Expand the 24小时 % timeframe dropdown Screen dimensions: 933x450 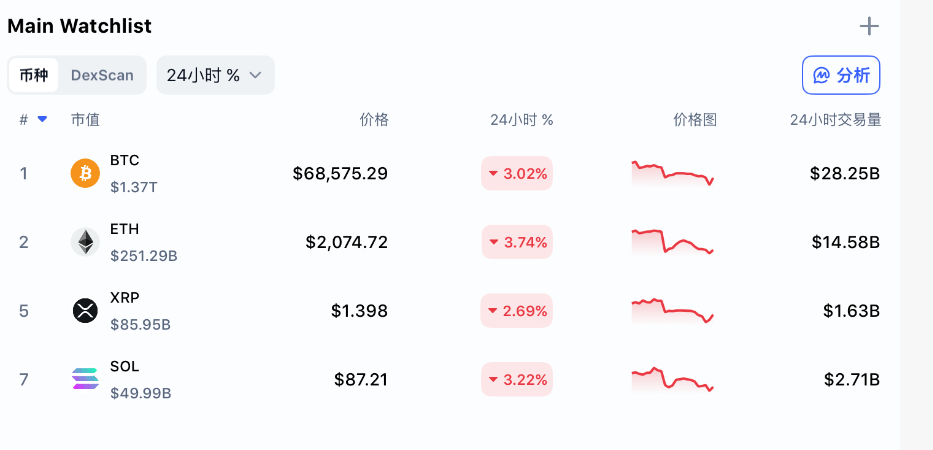point(215,75)
